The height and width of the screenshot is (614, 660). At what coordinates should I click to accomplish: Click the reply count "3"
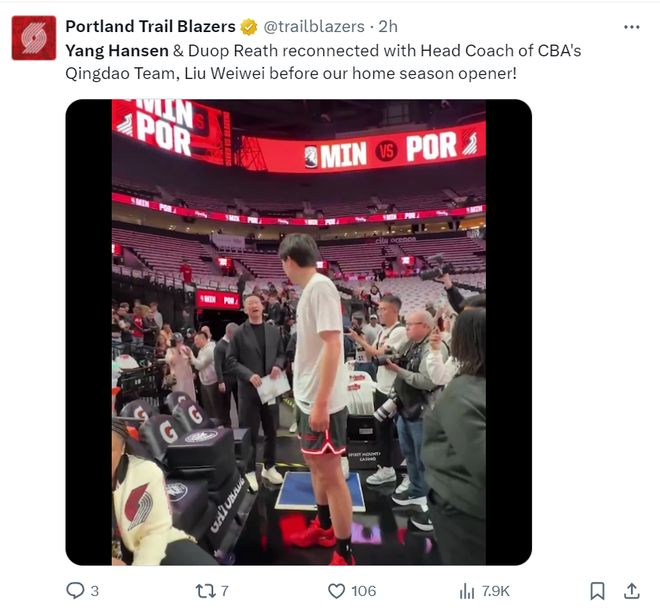coord(95,591)
